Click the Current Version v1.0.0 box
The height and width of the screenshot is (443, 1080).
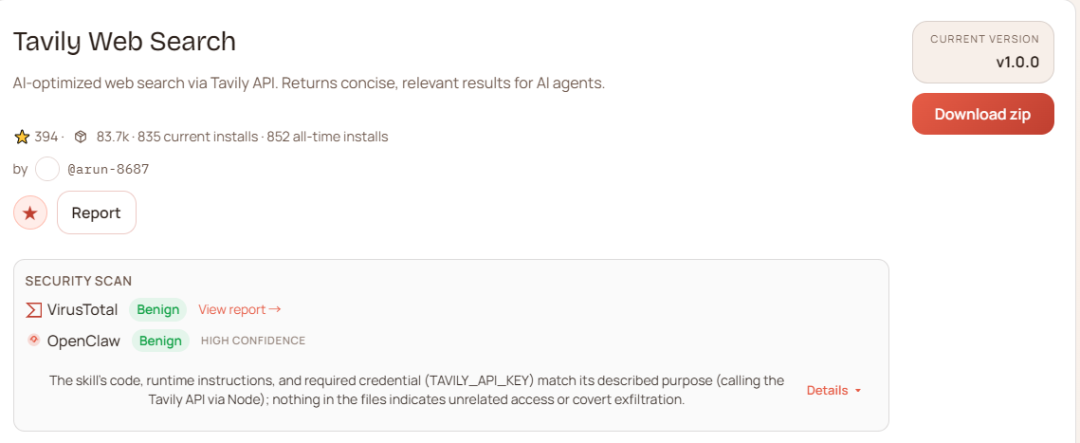pos(983,52)
